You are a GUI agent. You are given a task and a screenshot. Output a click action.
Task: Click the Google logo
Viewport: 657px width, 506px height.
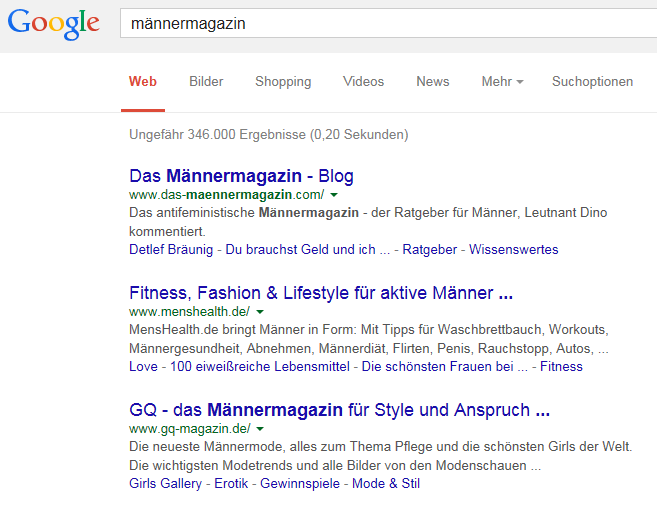coord(54,24)
